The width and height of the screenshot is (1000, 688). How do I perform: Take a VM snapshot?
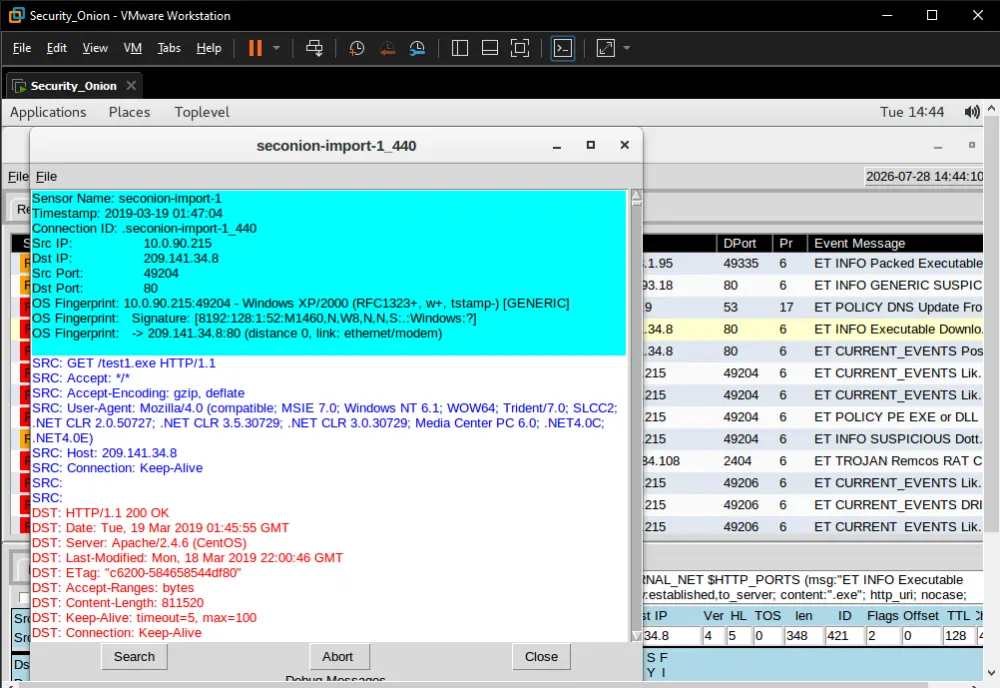[x=357, y=48]
